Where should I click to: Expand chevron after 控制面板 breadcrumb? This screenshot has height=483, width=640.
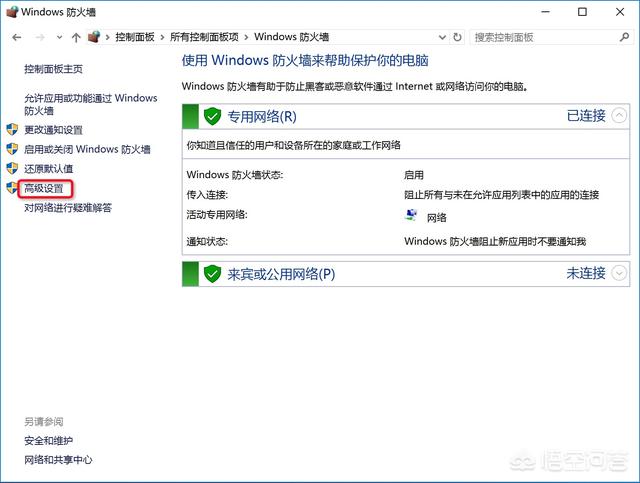click(x=162, y=38)
